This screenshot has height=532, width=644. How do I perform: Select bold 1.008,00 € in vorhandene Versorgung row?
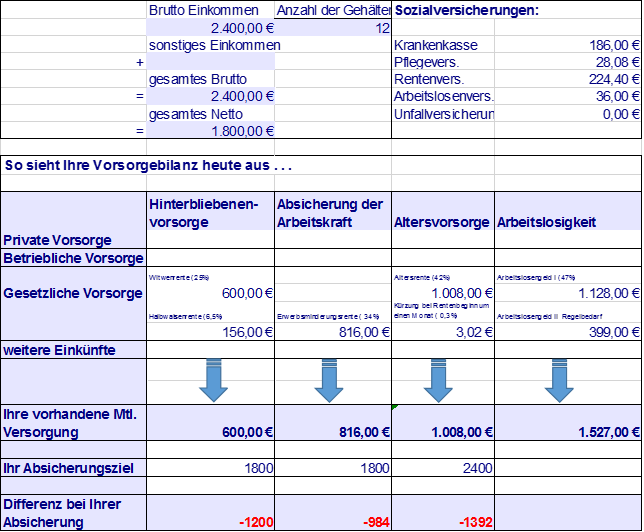(x=462, y=432)
